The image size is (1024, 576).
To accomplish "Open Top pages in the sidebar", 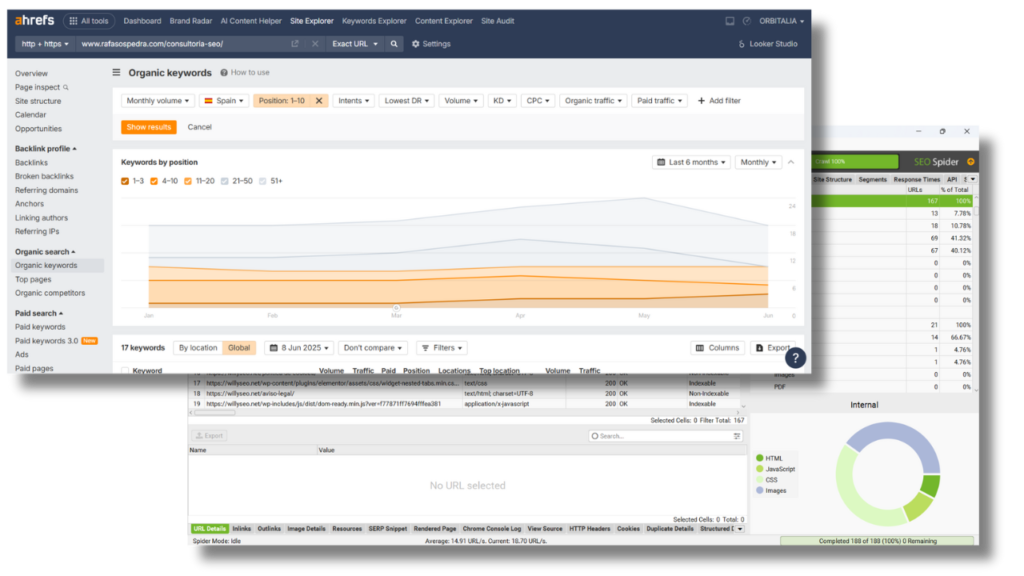I will point(33,280).
